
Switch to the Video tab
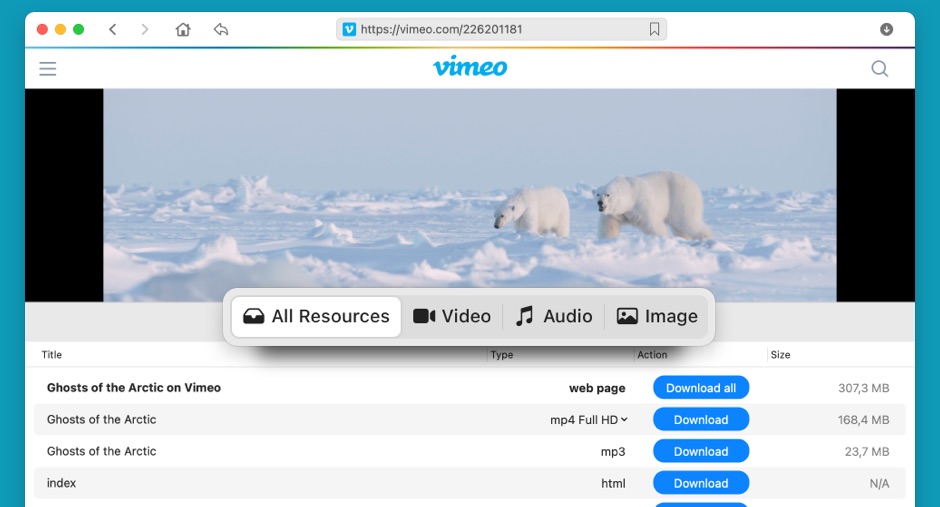452,316
